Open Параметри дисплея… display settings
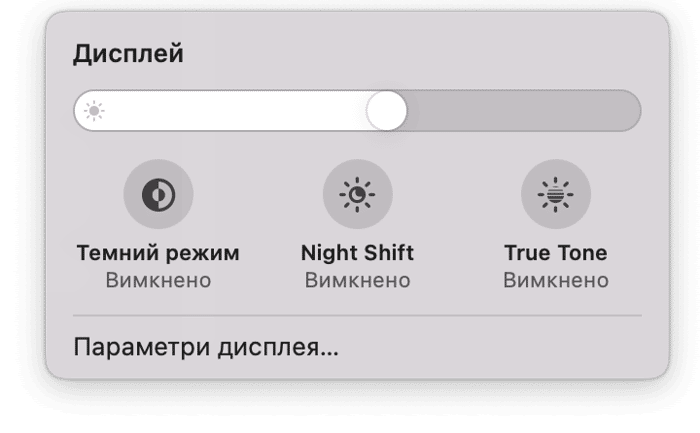The image size is (700, 433). pos(206,347)
